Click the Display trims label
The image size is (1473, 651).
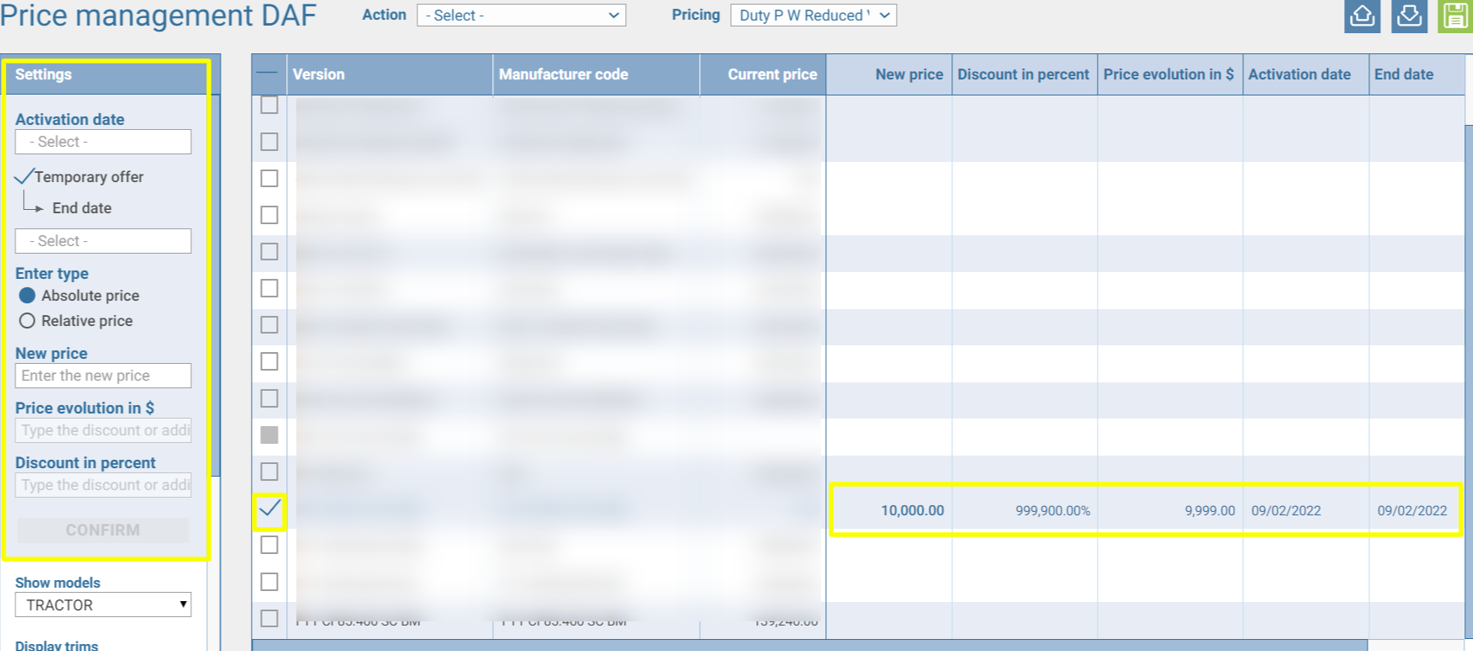[57, 645]
